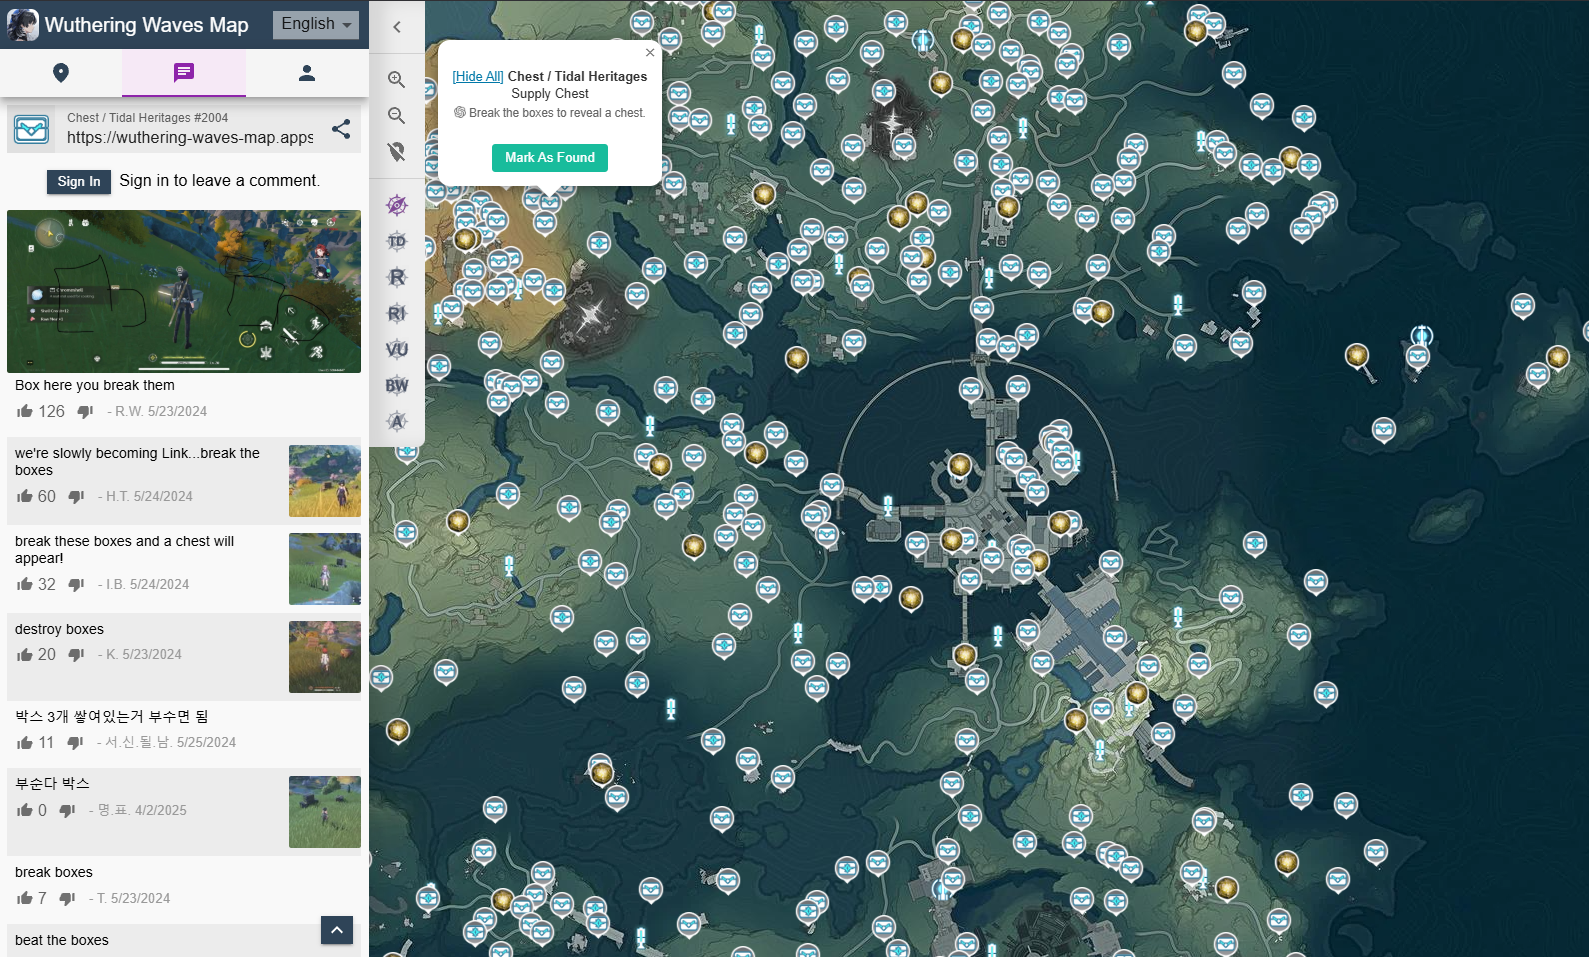Image resolution: width=1589 pixels, height=957 pixels.
Task: Downvote the comment by H.T.
Action: click(x=76, y=496)
